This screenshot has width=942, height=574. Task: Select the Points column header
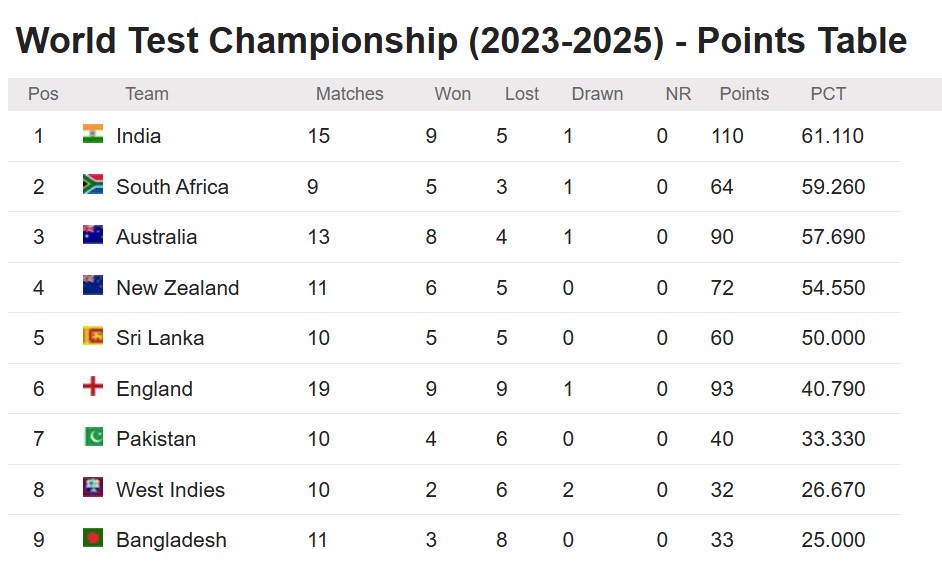[x=744, y=94]
